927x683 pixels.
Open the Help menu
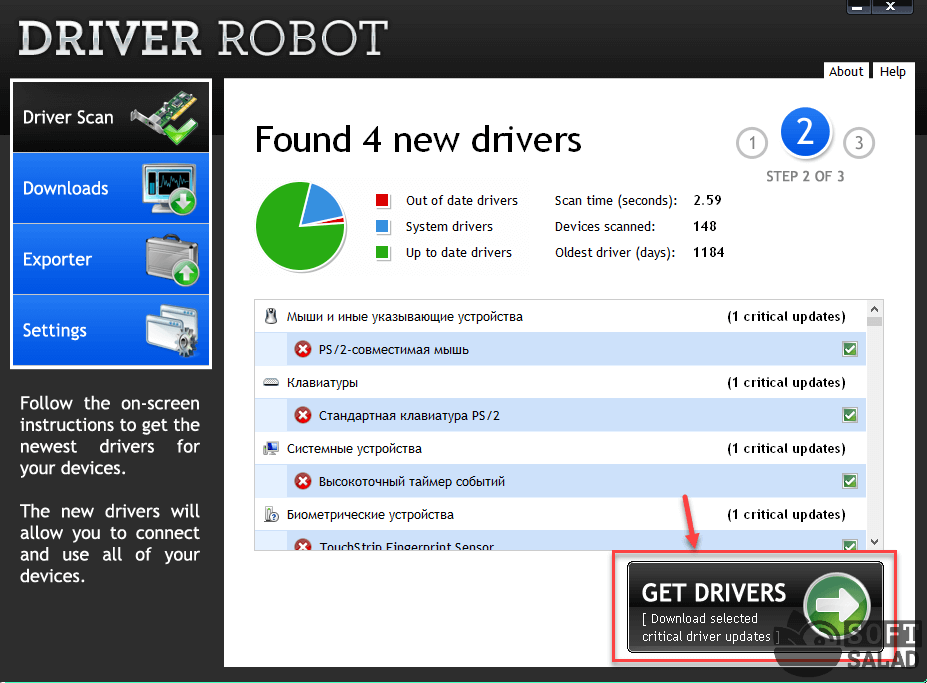click(892, 71)
